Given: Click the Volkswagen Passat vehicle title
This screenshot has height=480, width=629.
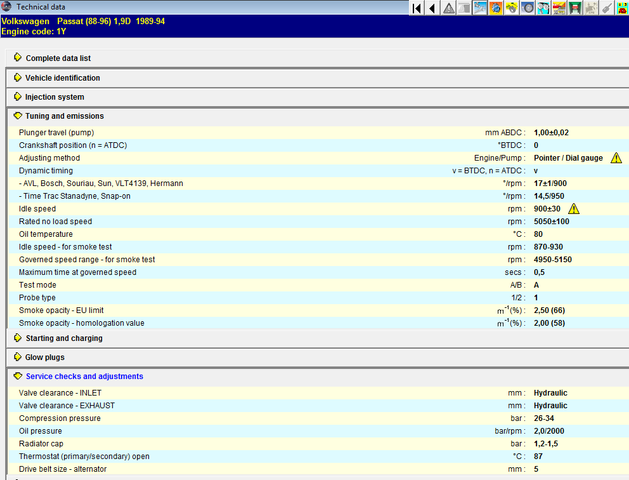Looking at the screenshot, I should pos(83,21).
